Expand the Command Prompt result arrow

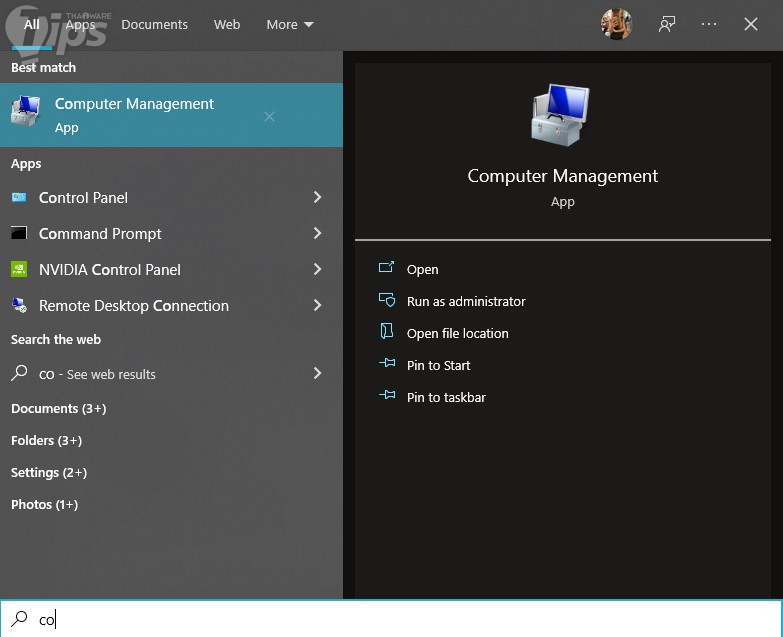pos(317,233)
